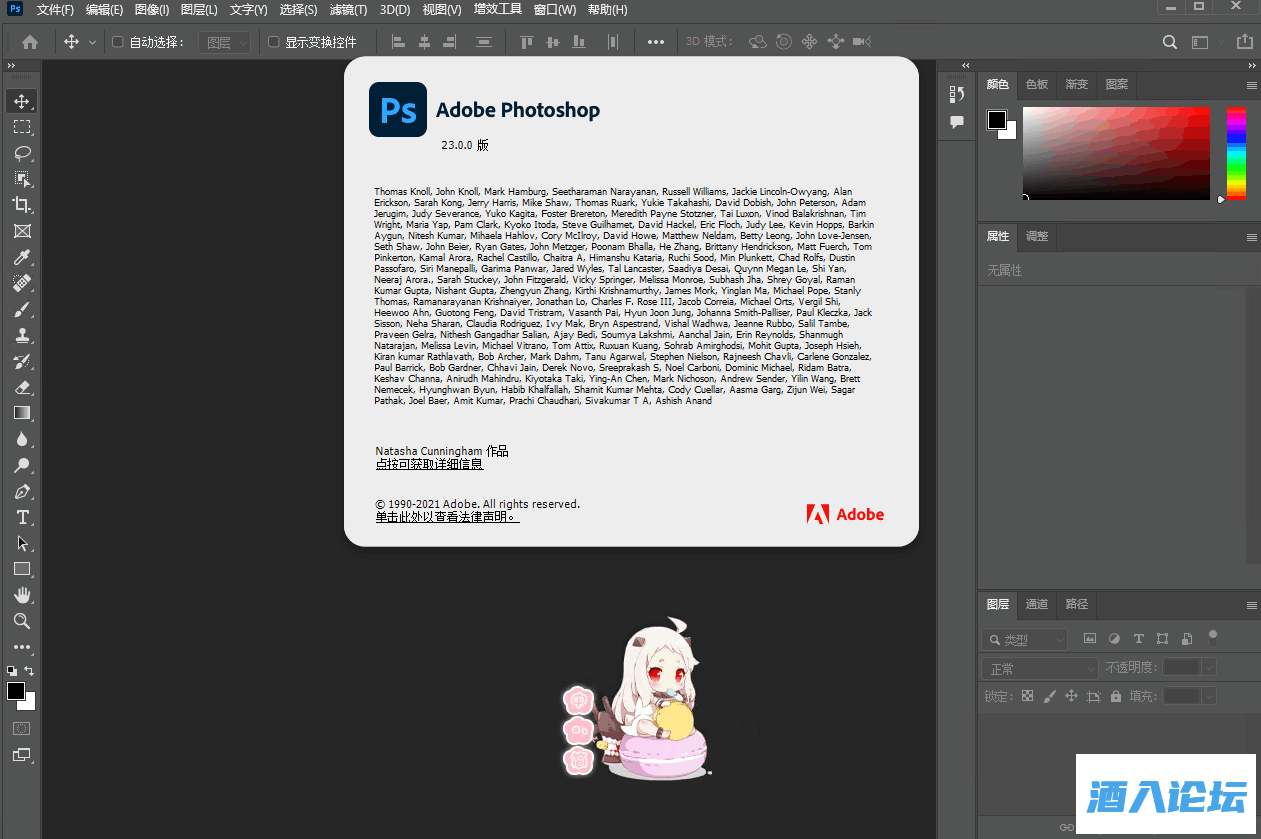Open the 滤镜(T) menu
The image size is (1261, 839).
pos(348,10)
